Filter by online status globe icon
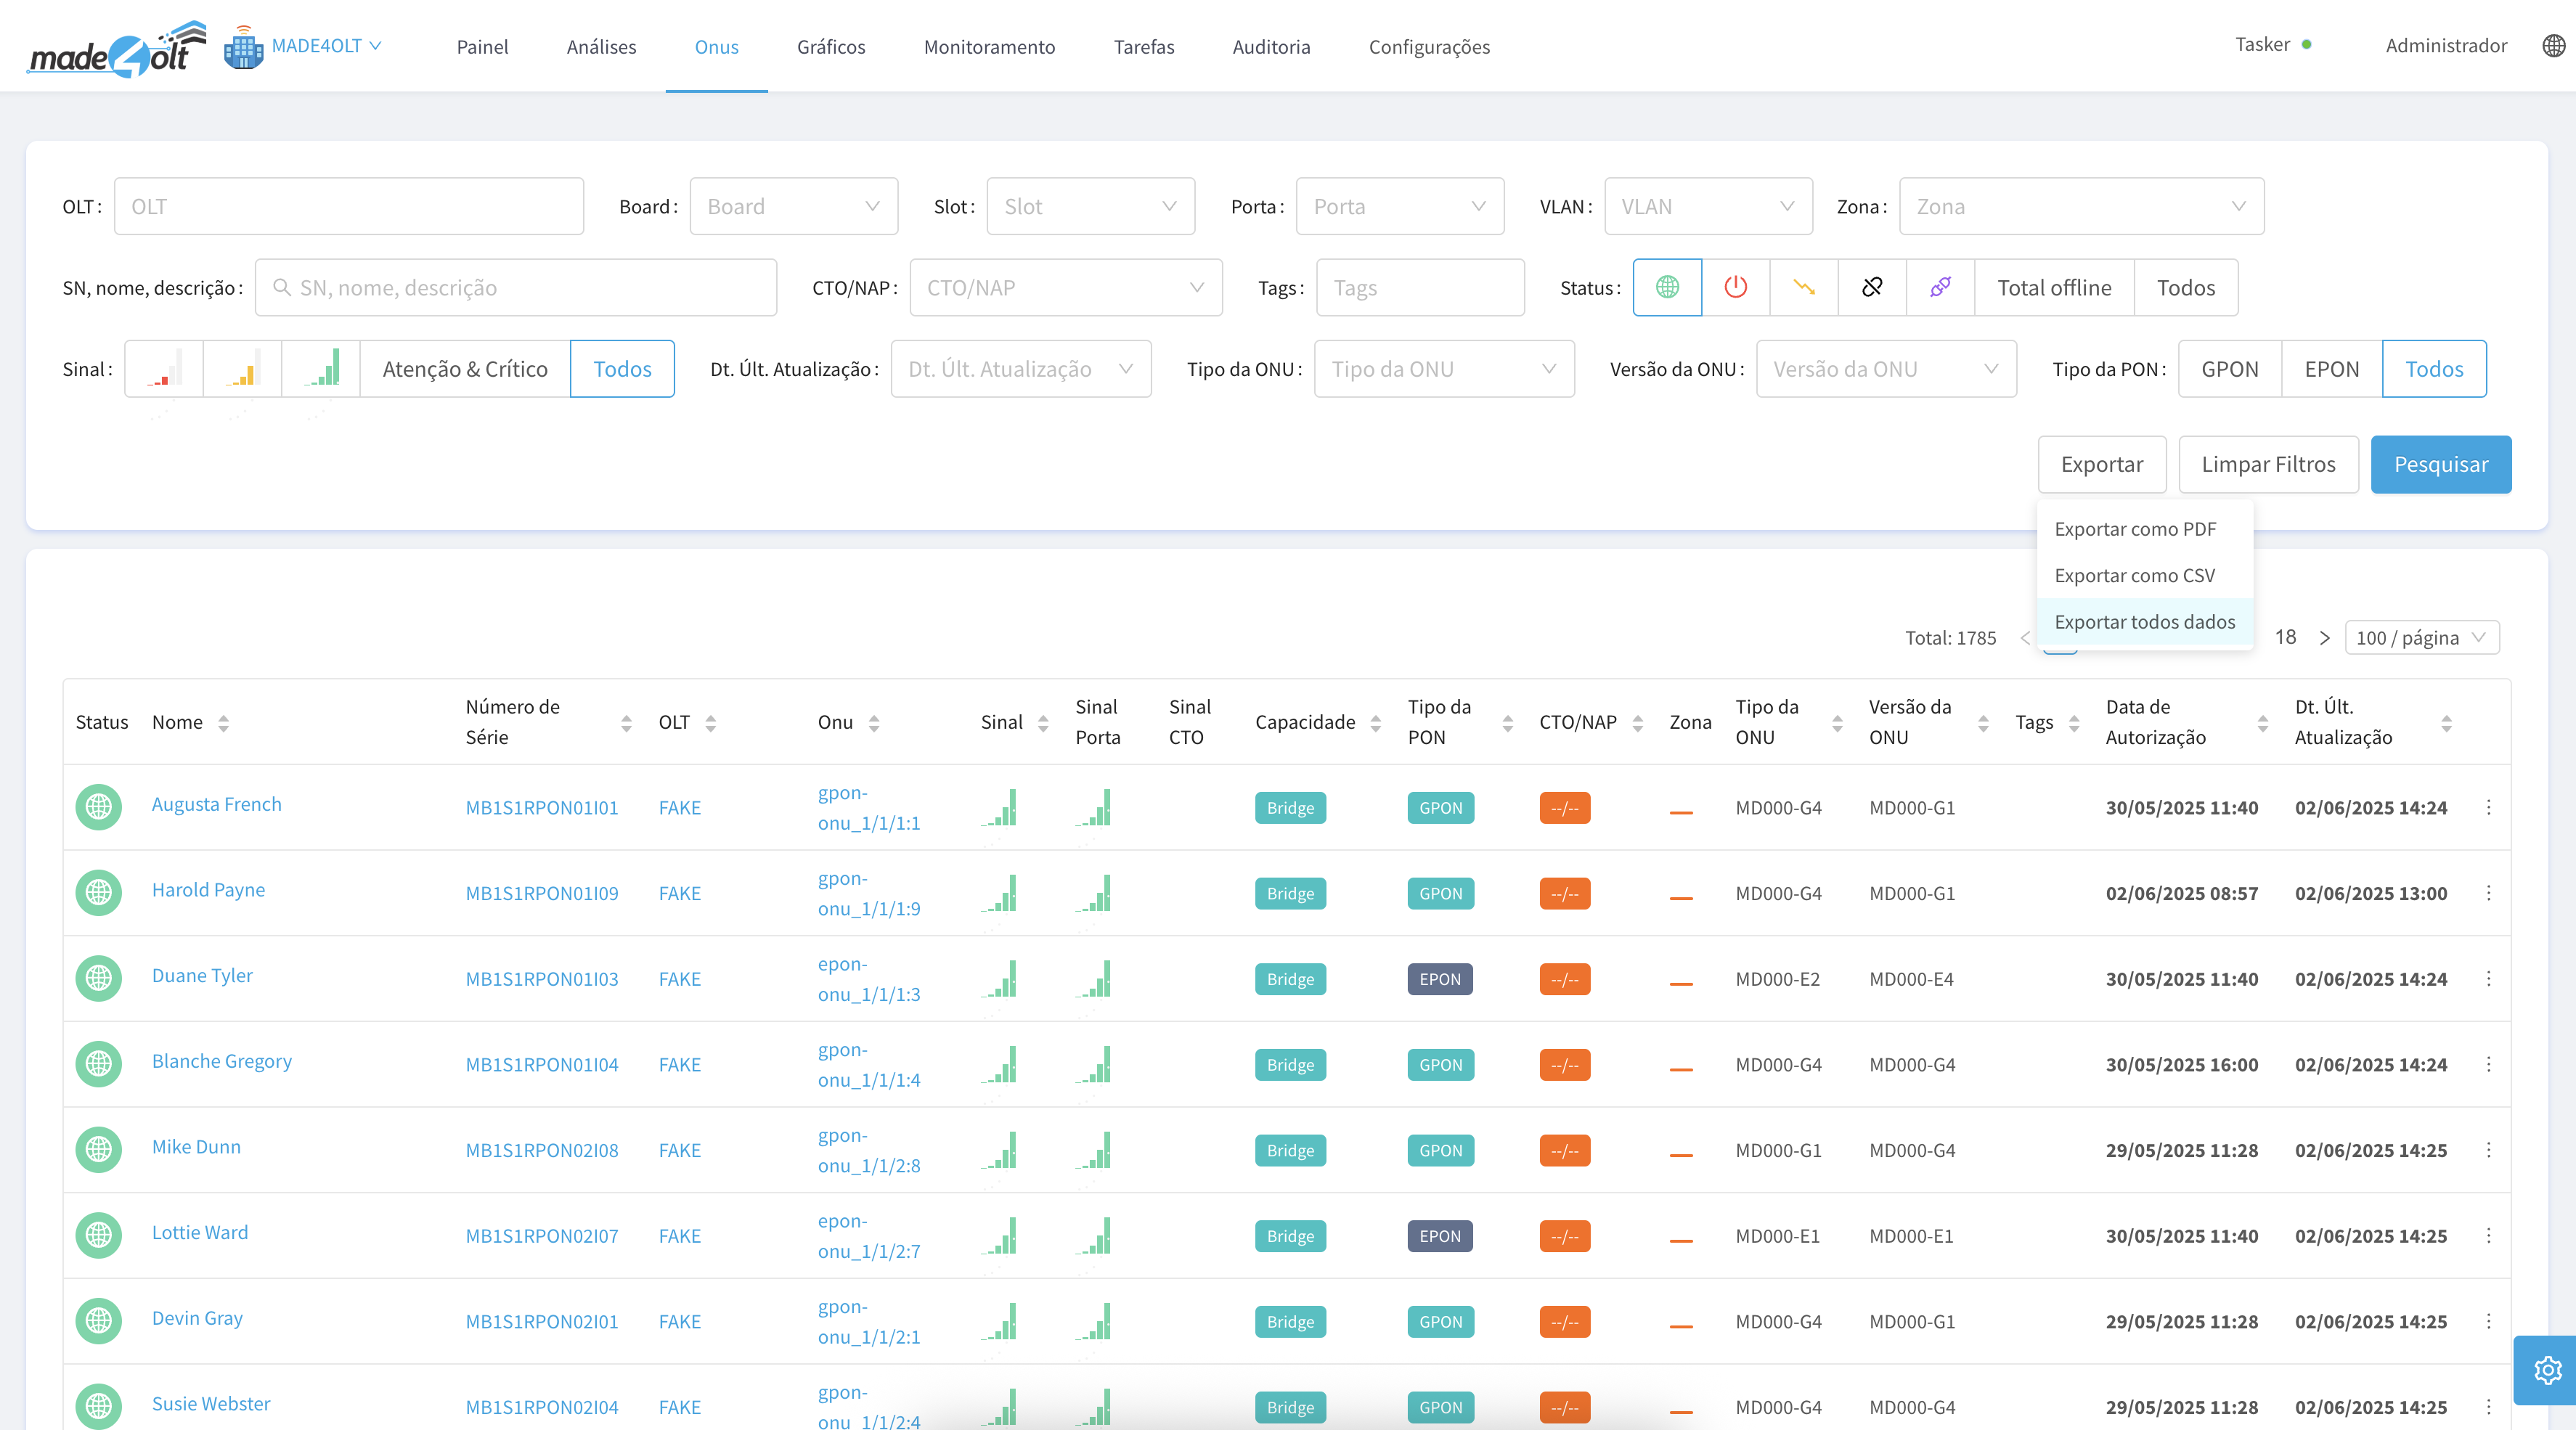The height and width of the screenshot is (1430, 2576). click(1667, 288)
